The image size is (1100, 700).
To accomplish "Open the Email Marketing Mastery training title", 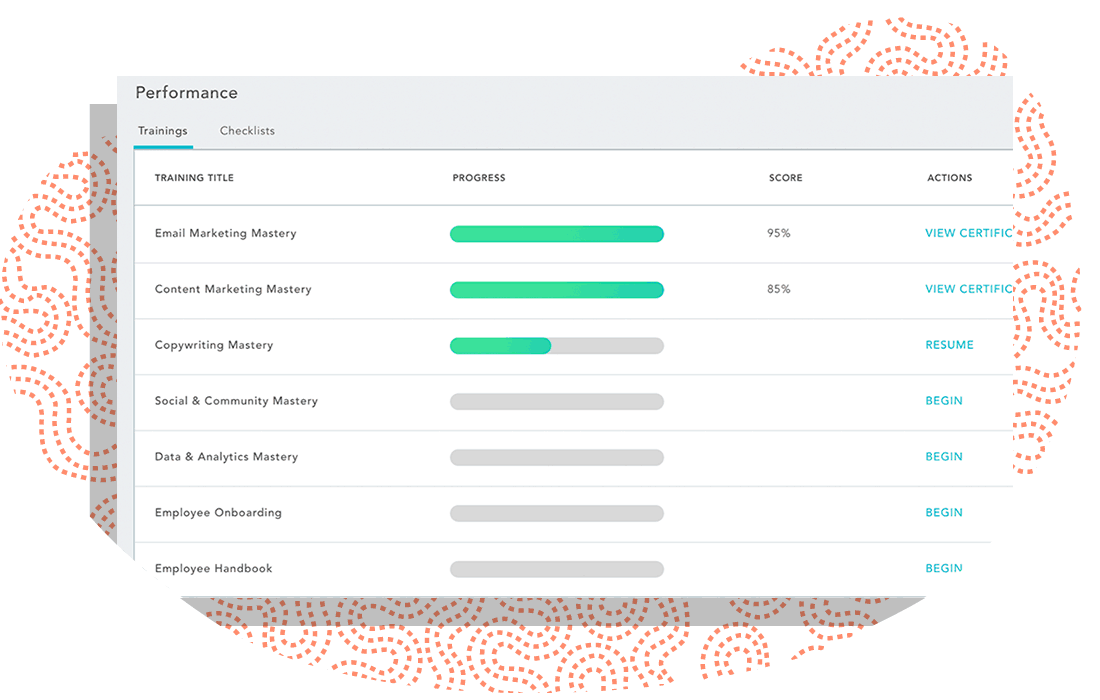I will (225, 234).
